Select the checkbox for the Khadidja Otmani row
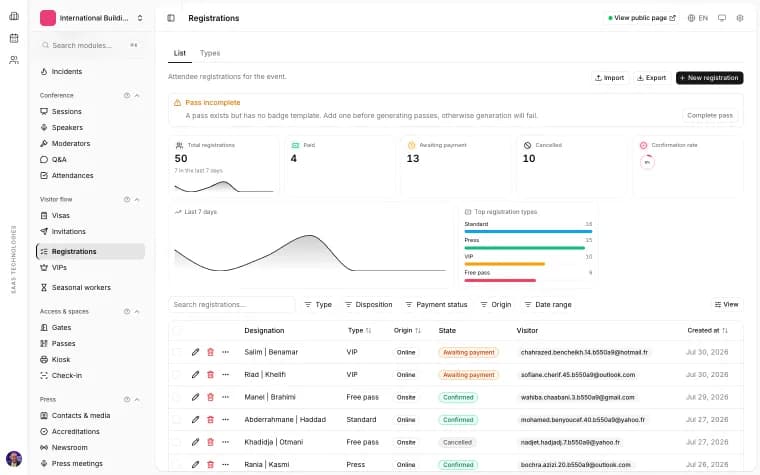Image resolution: width=760 pixels, height=475 pixels. click(177, 442)
